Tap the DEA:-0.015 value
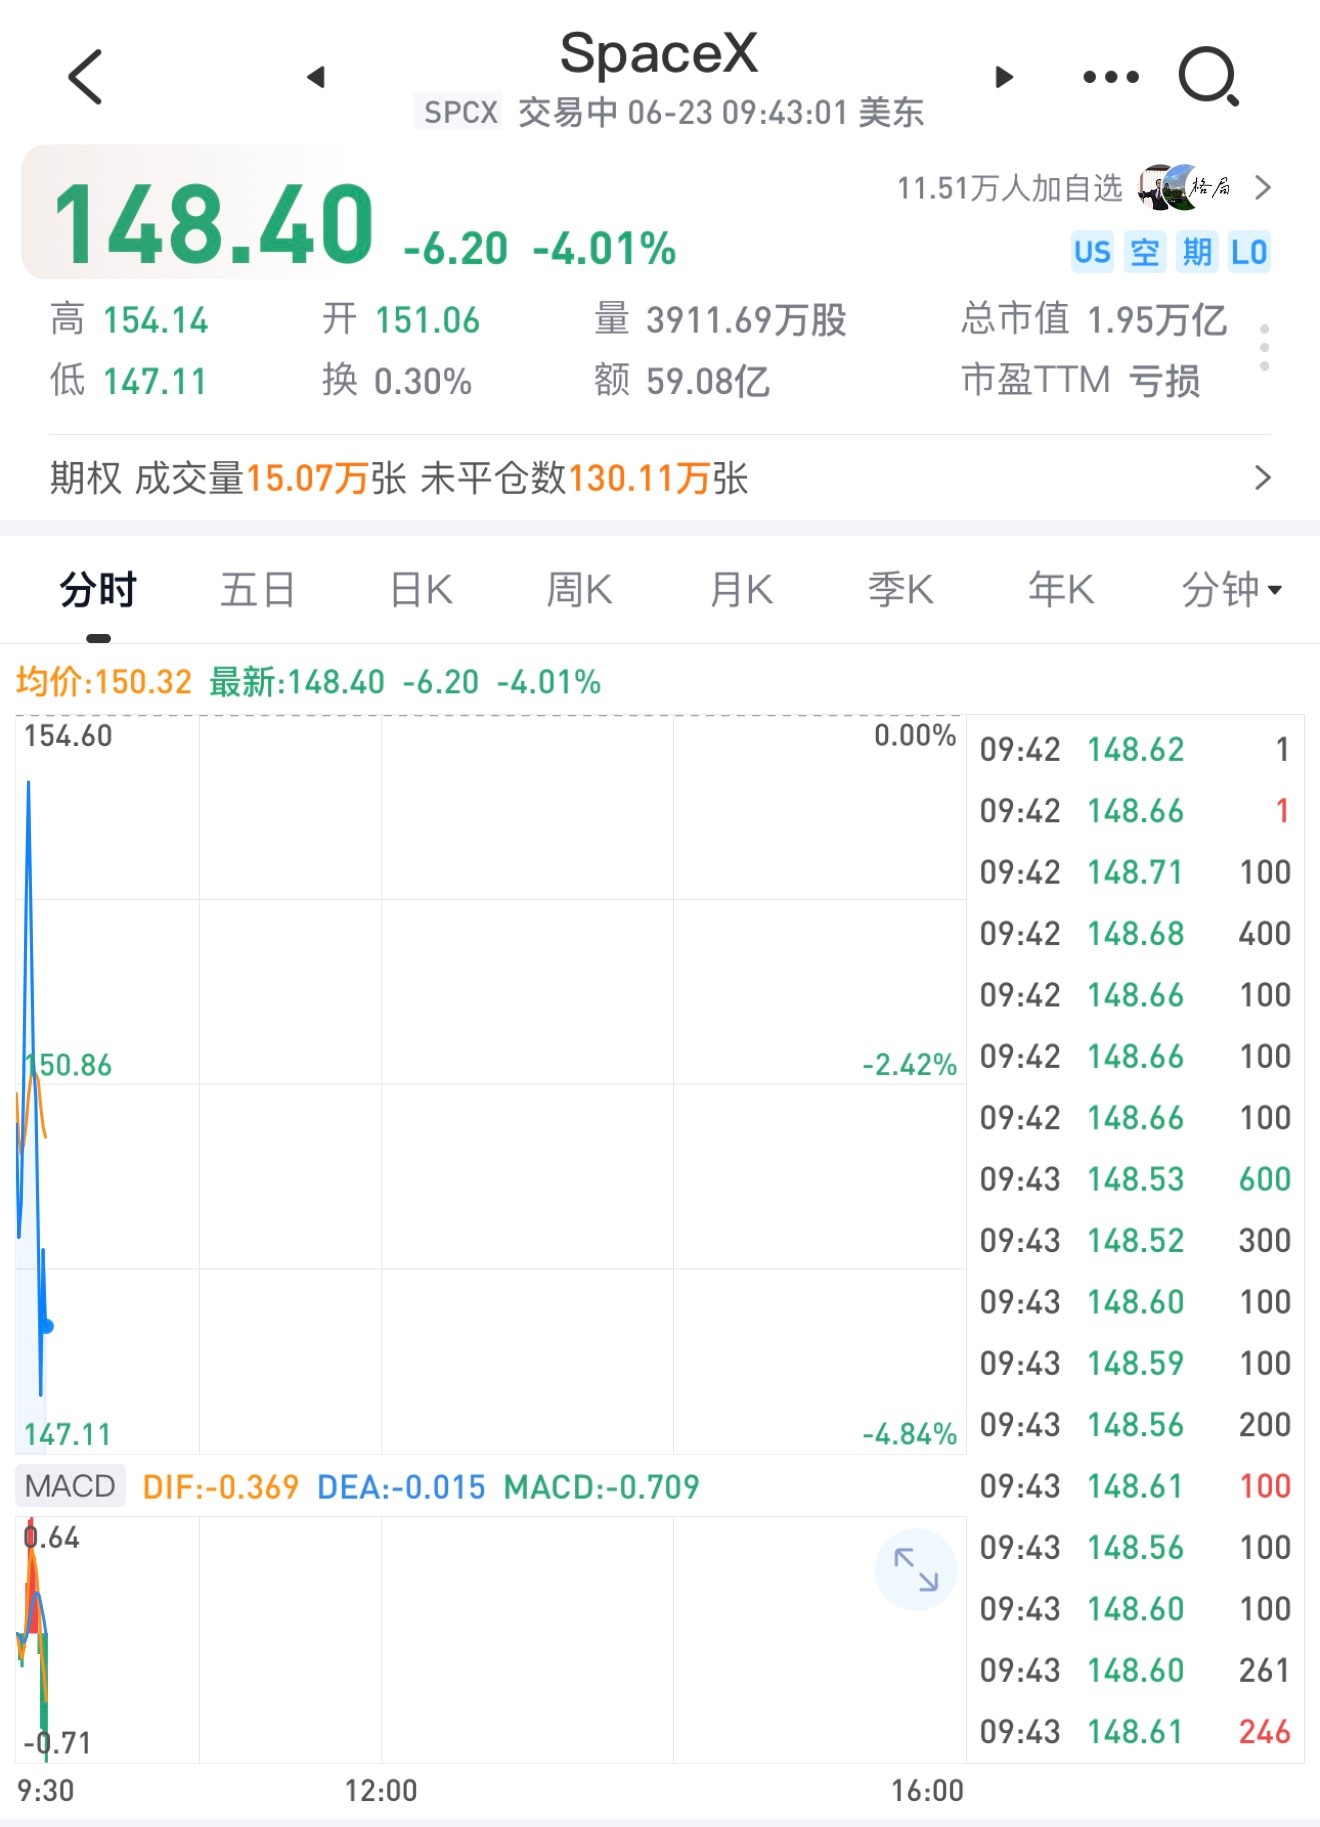Screen dimensions: 1320x1827 pyautogui.click(x=401, y=1487)
